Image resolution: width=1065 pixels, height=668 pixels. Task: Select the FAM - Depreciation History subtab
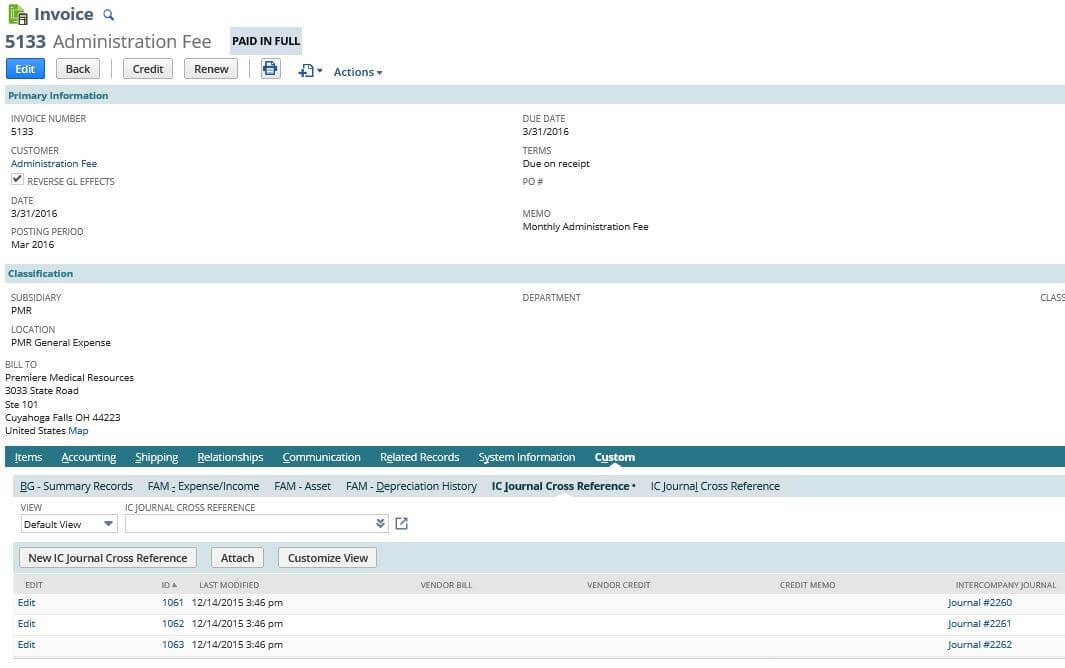pos(411,487)
